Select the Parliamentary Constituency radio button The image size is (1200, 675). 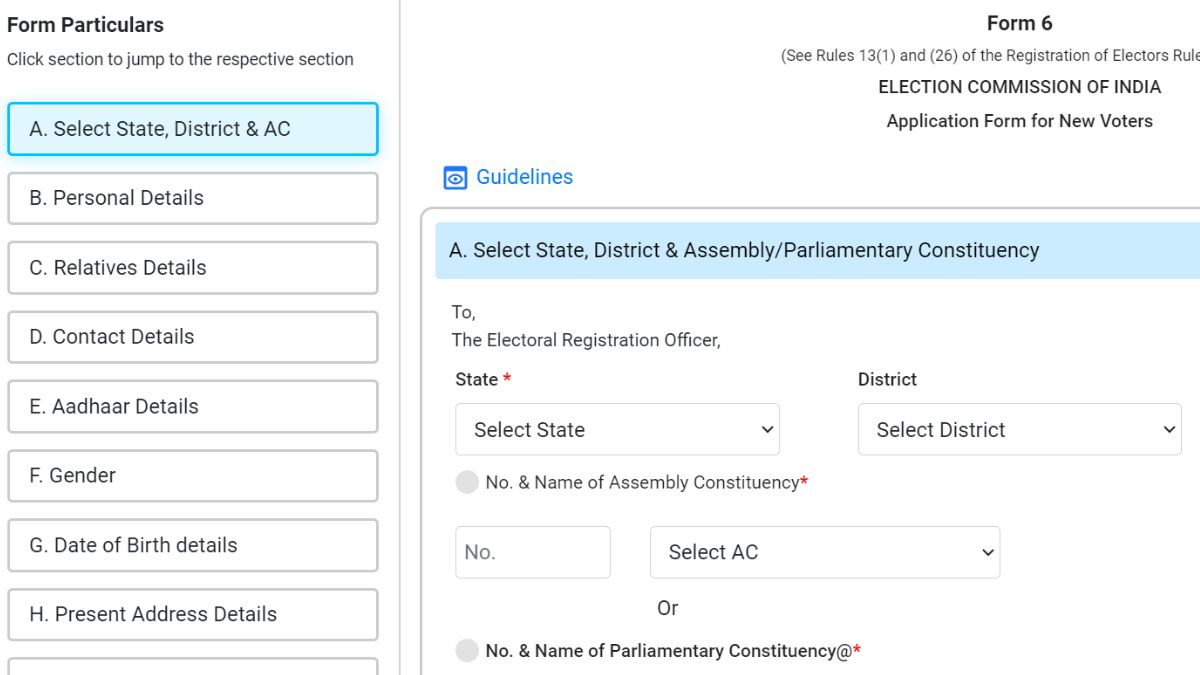[x=466, y=650]
